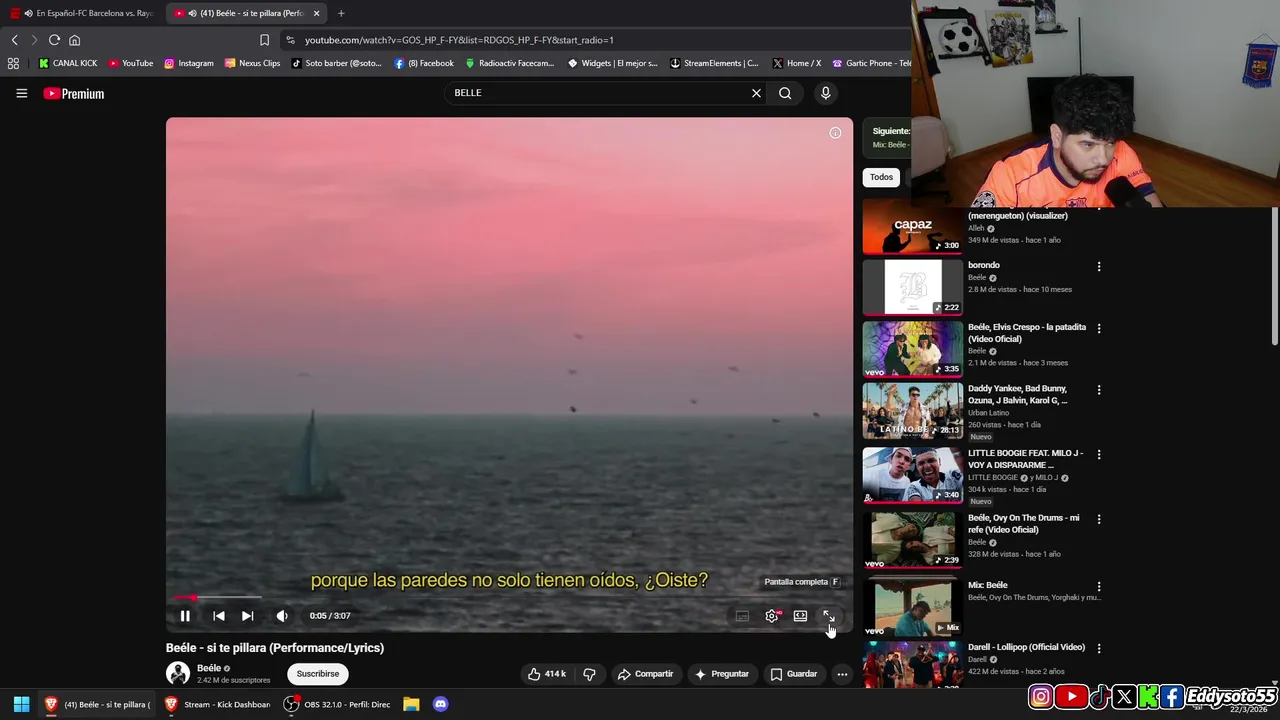Open the Home / X bookmark
This screenshot has width=1280, height=720.
pos(797,63)
